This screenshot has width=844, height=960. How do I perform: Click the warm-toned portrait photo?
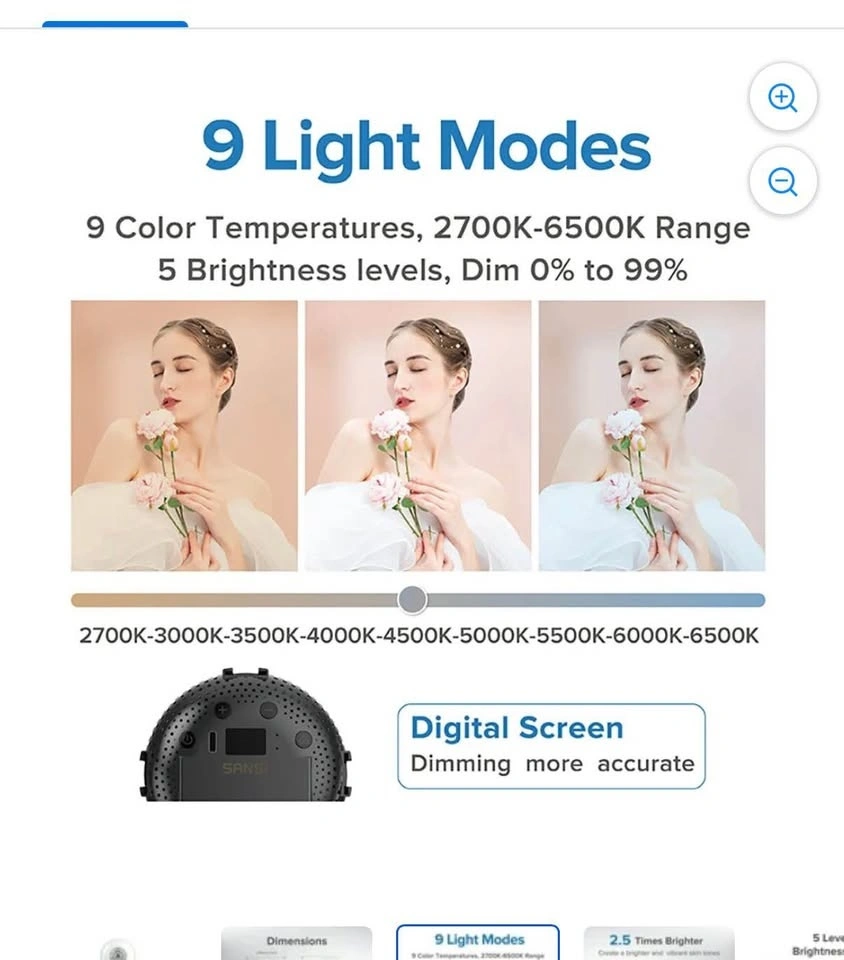click(184, 436)
